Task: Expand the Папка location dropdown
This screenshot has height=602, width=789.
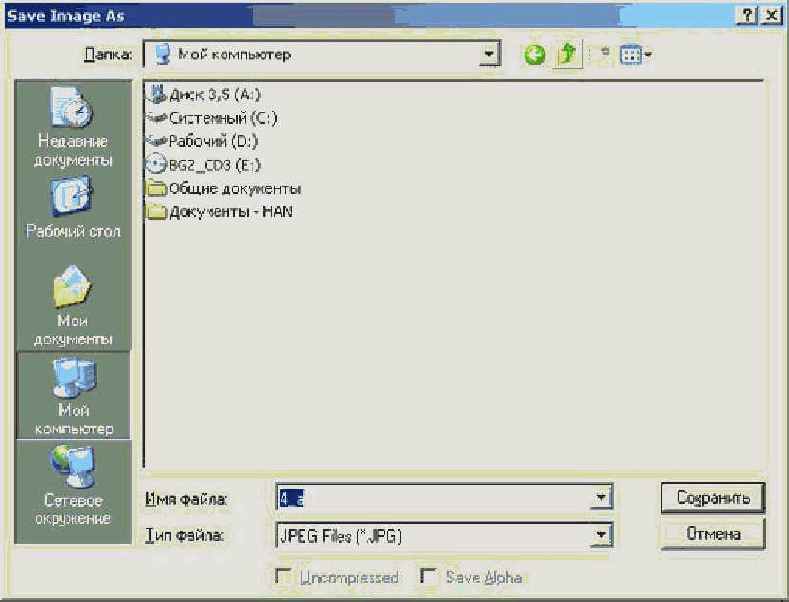Action: [488, 54]
